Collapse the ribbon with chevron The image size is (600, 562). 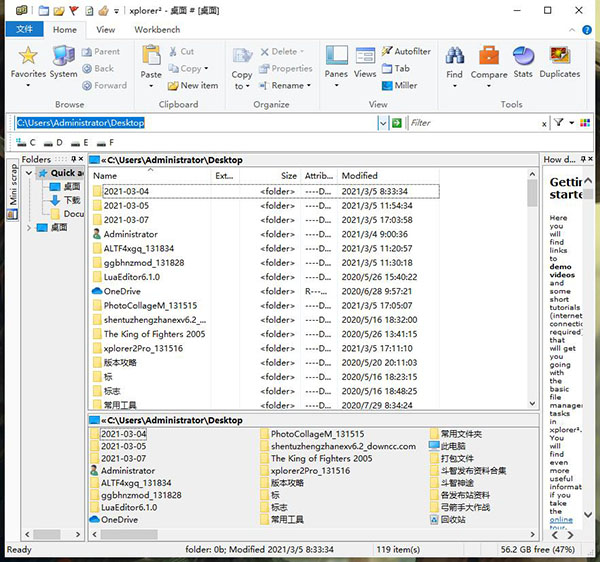[572, 30]
